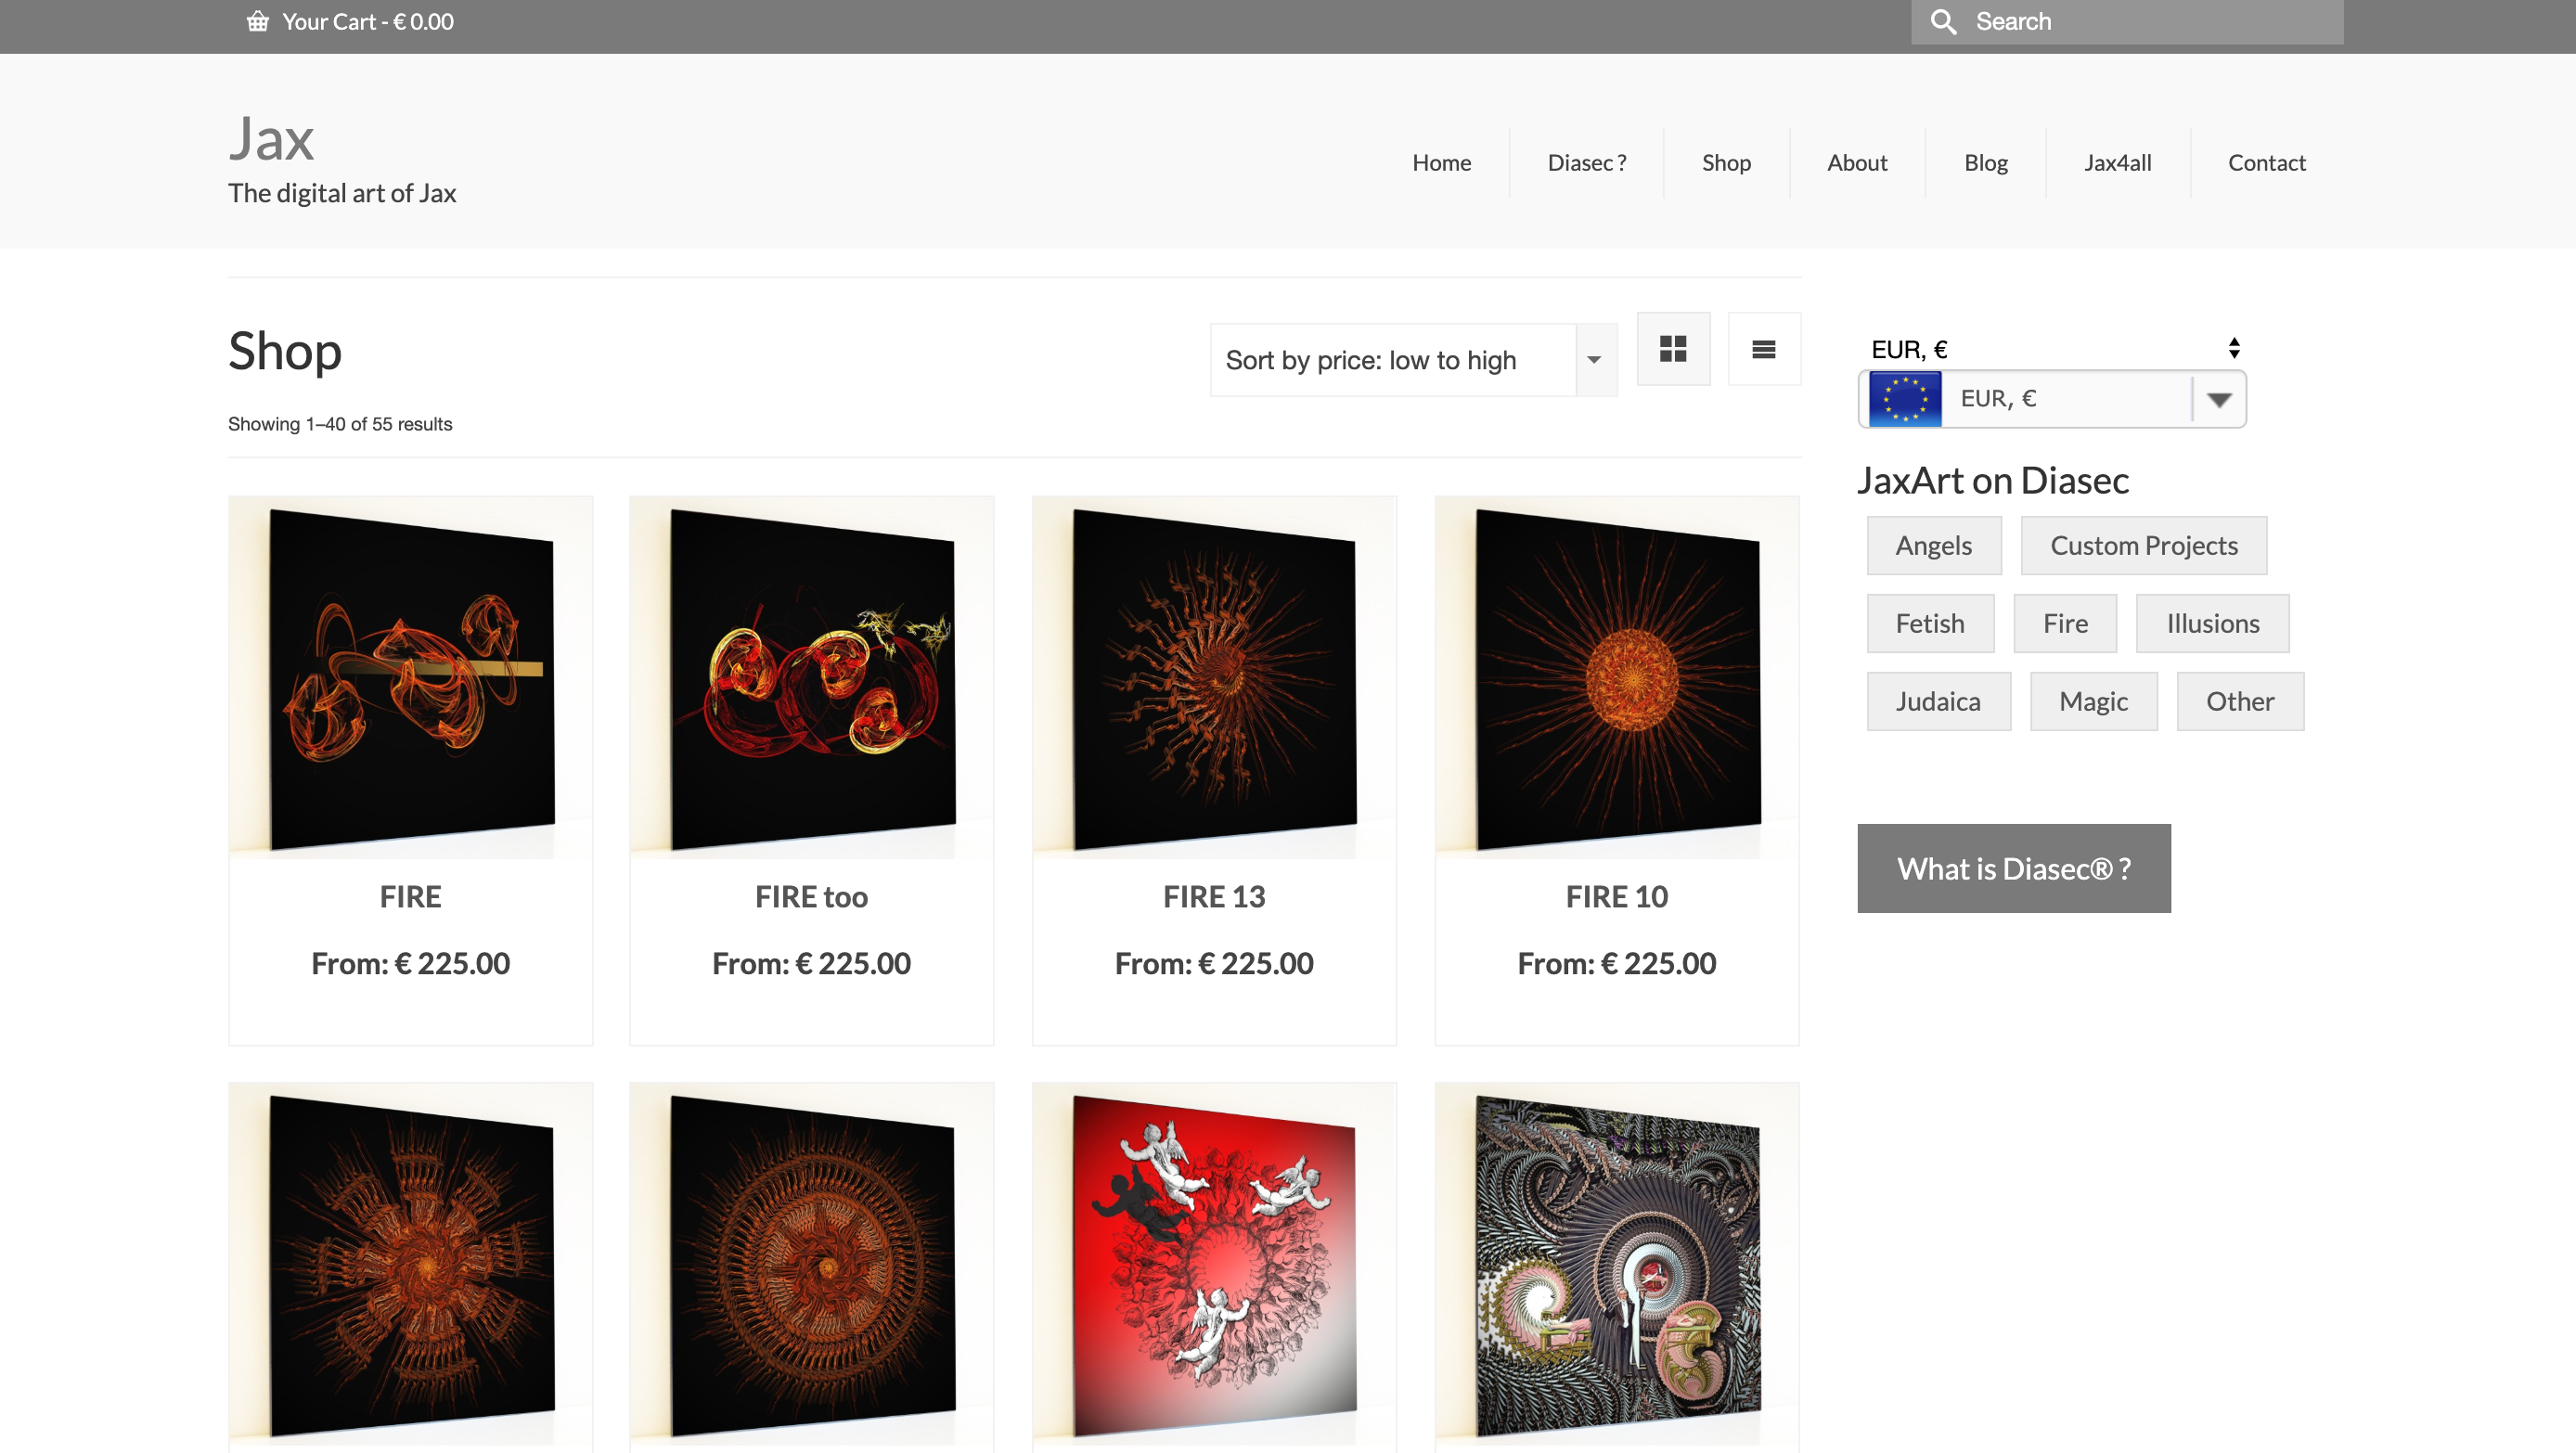Open the Jax4all navigation link

coord(2117,163)
